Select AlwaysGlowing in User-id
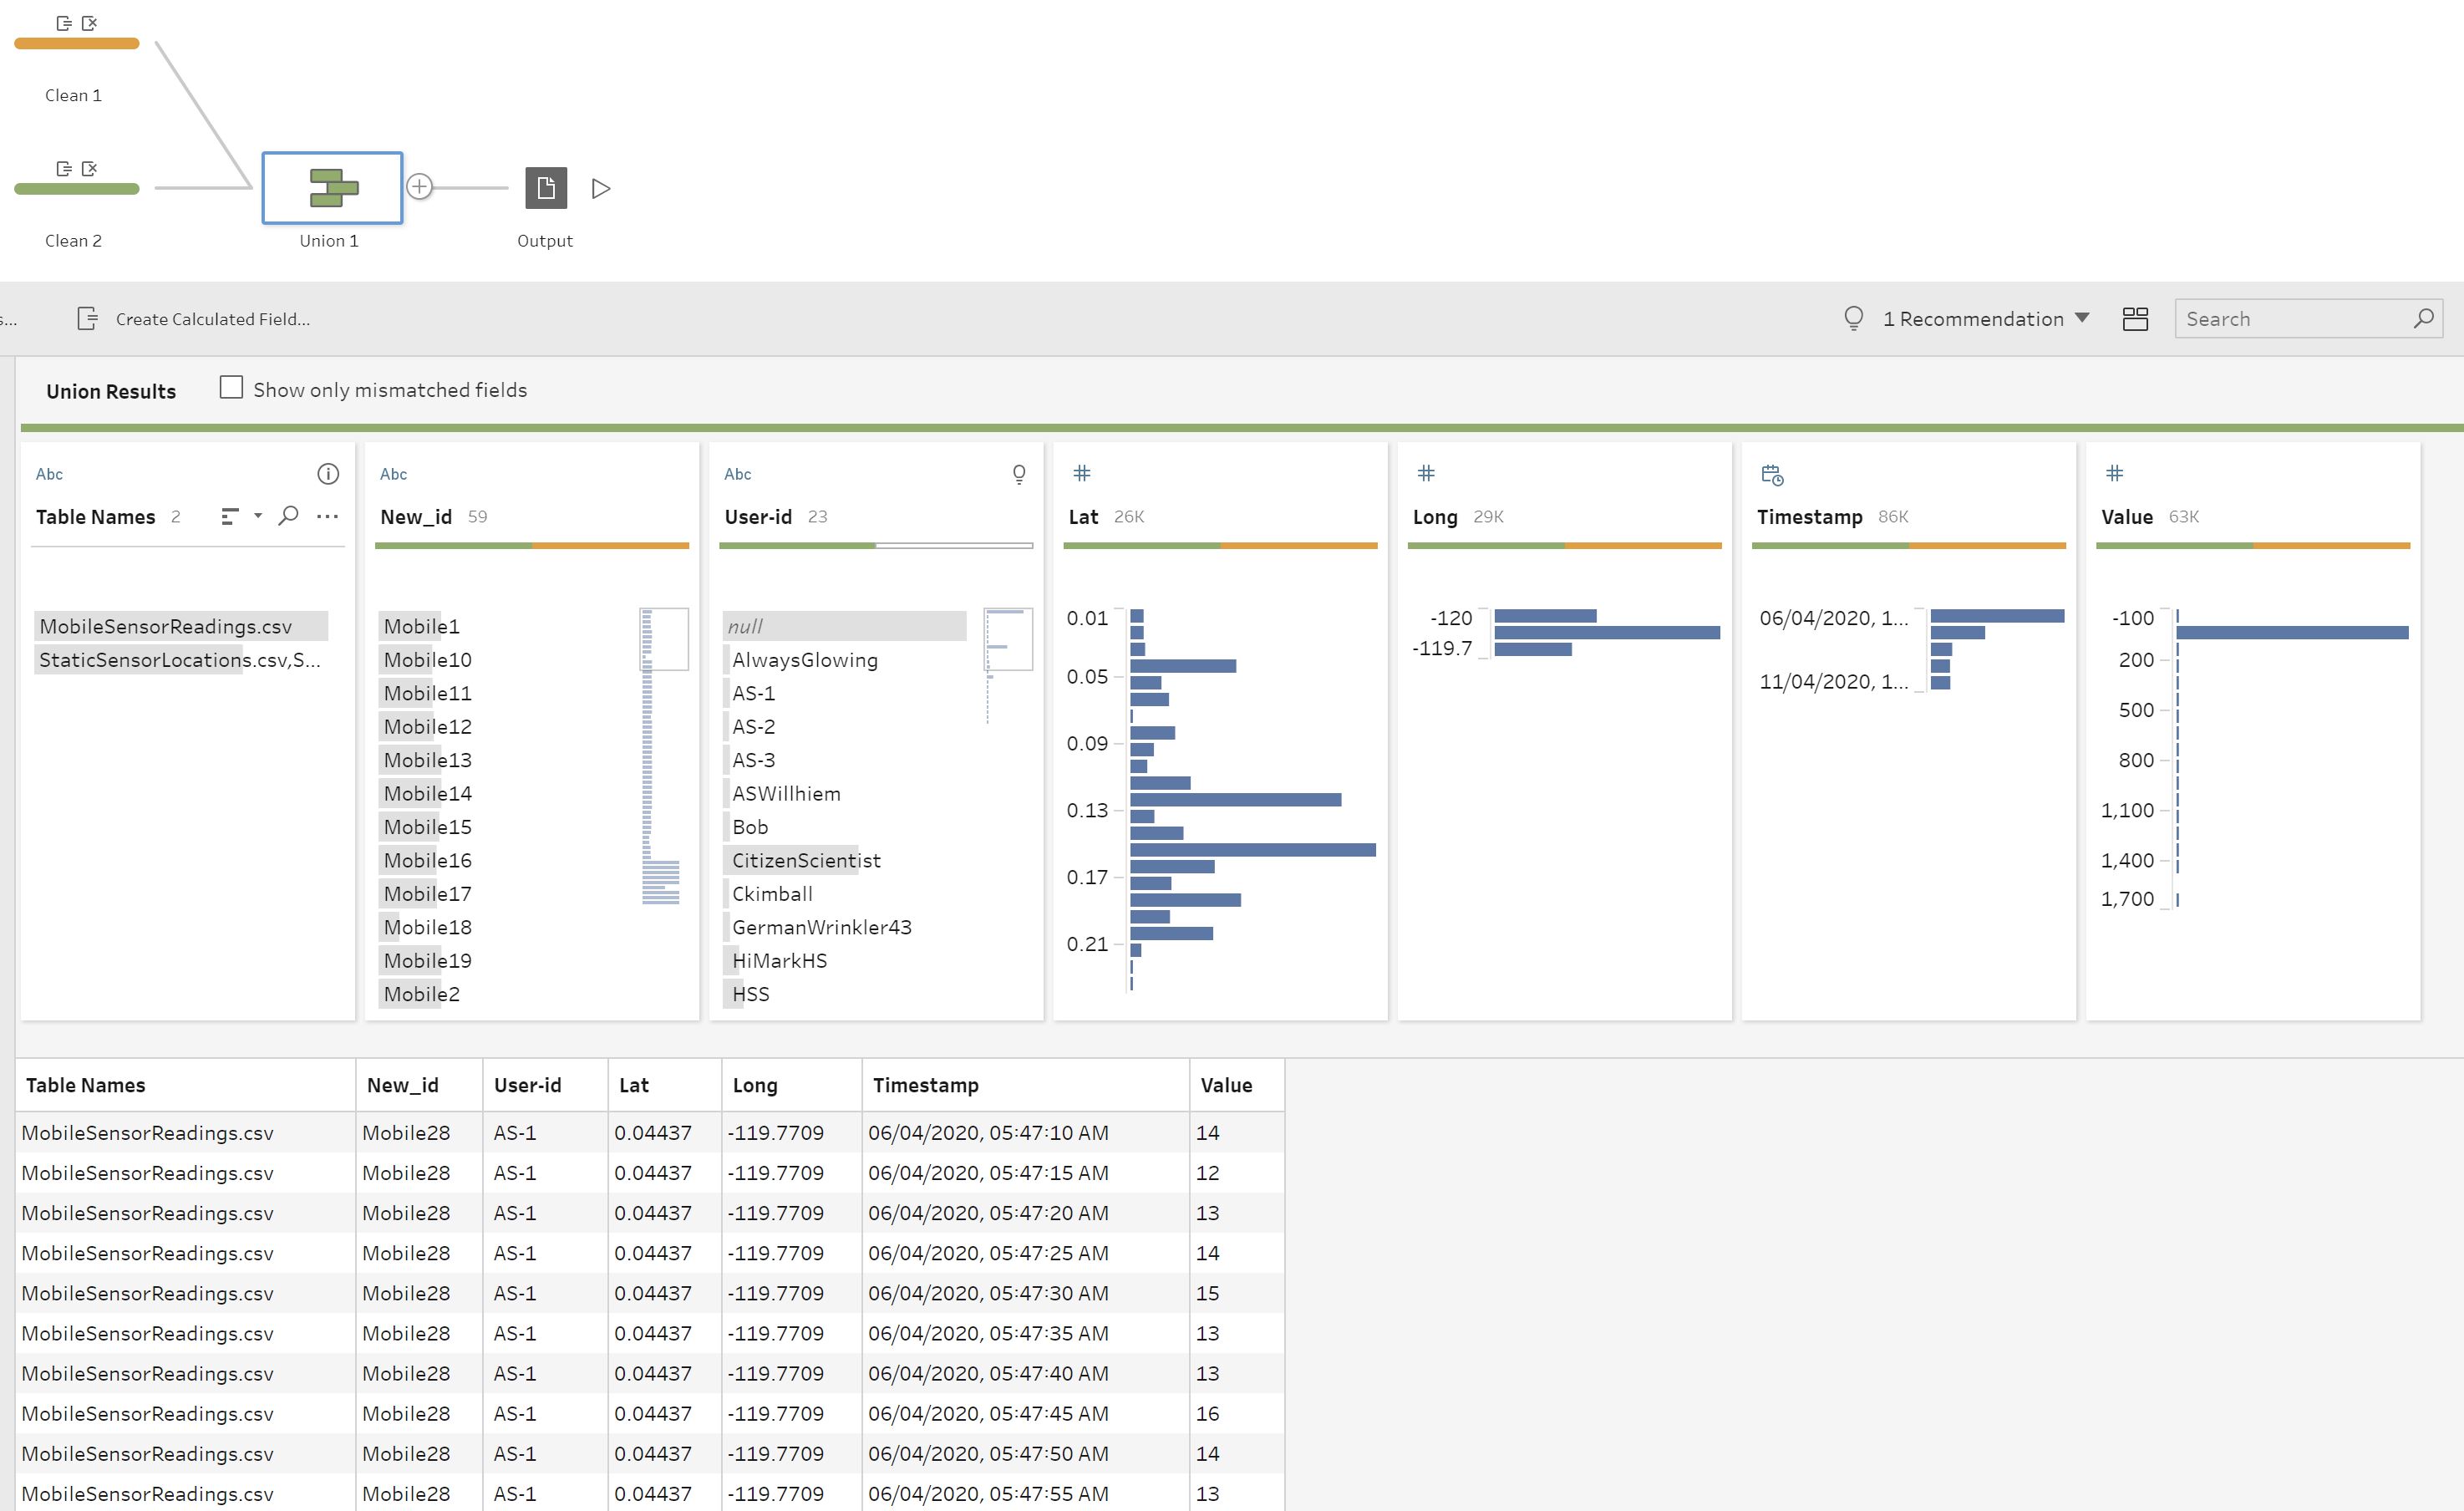Screen dimensions: 2464x1511 pyautogui.click(x=805, y=660)
